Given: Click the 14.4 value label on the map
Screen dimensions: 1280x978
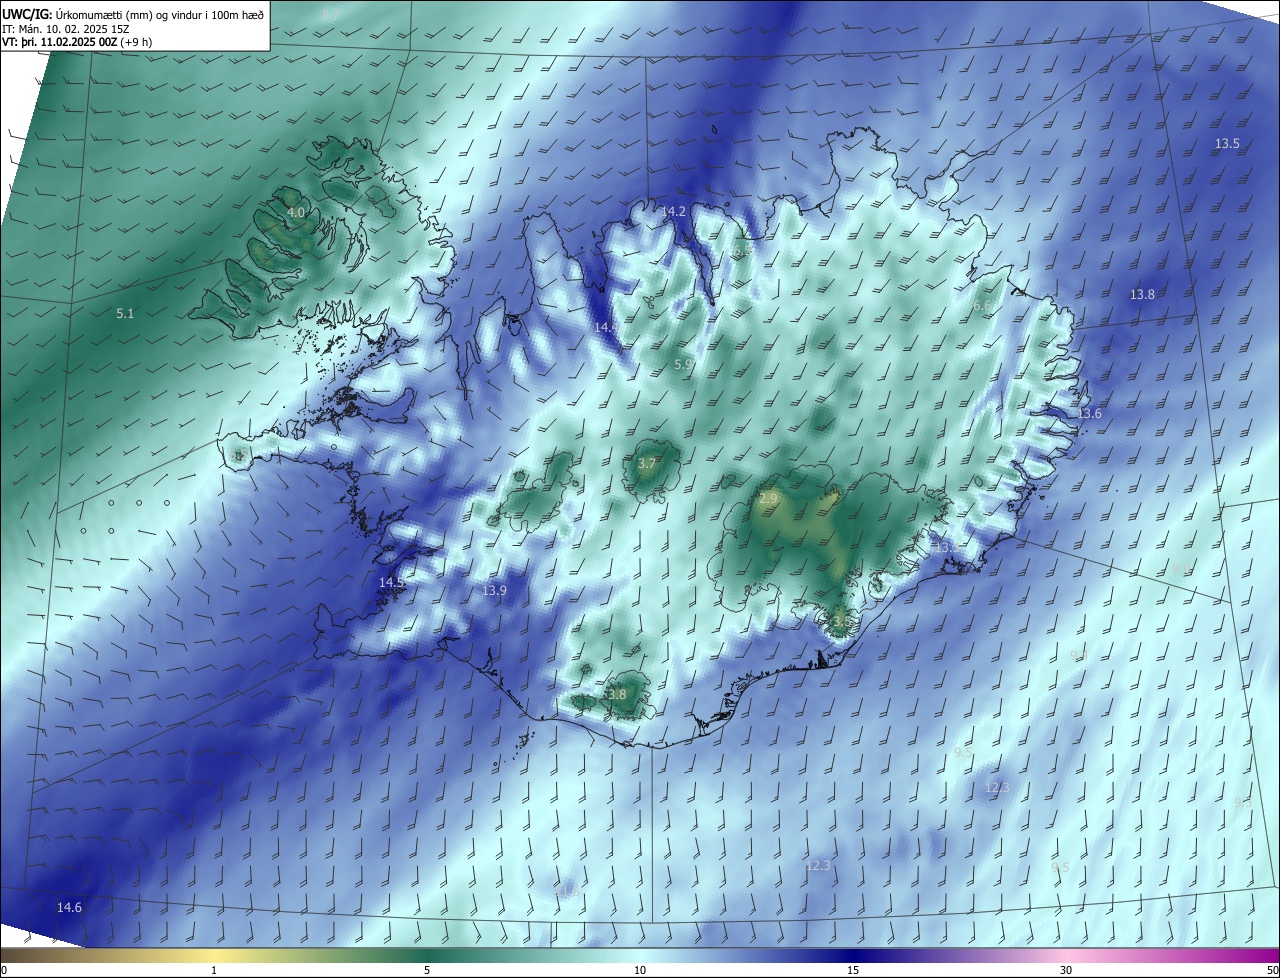Looking at the screenshot, I should 606,328.
